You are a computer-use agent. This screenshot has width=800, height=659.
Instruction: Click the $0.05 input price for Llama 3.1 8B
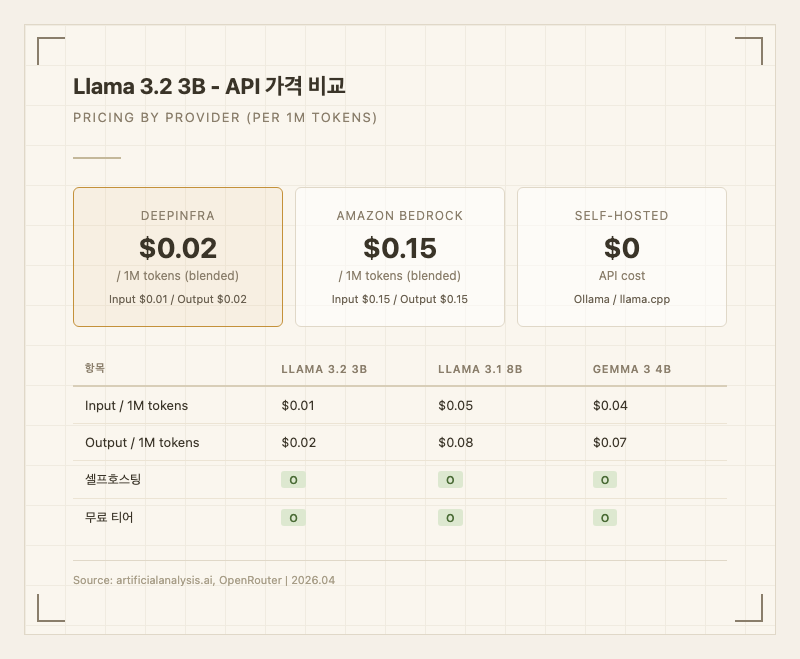click(x=455, y=405)
